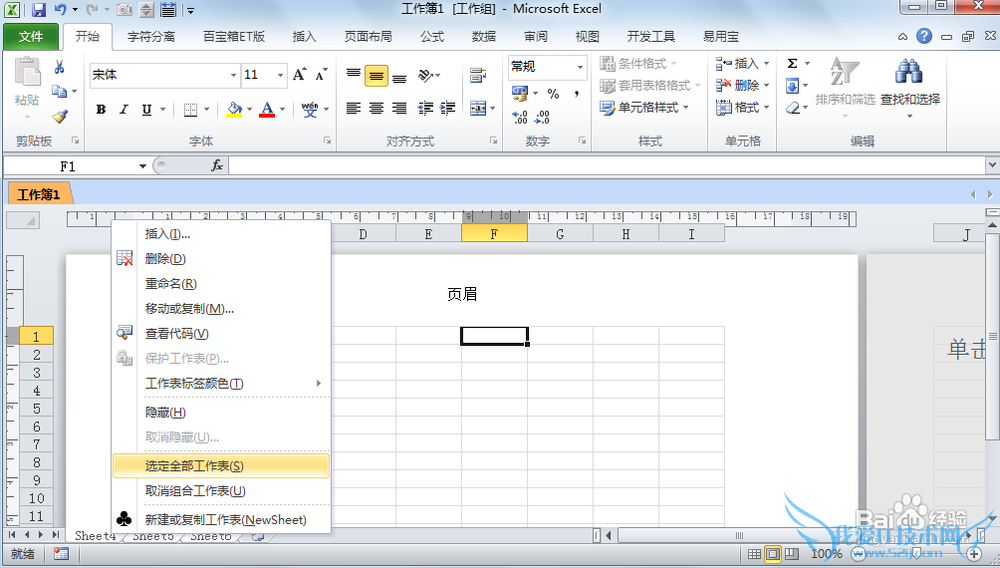Choose 移动或复制(M)... menu item
The width and height of the screenshot is (1000, 568).
click(x=221, y=309)
